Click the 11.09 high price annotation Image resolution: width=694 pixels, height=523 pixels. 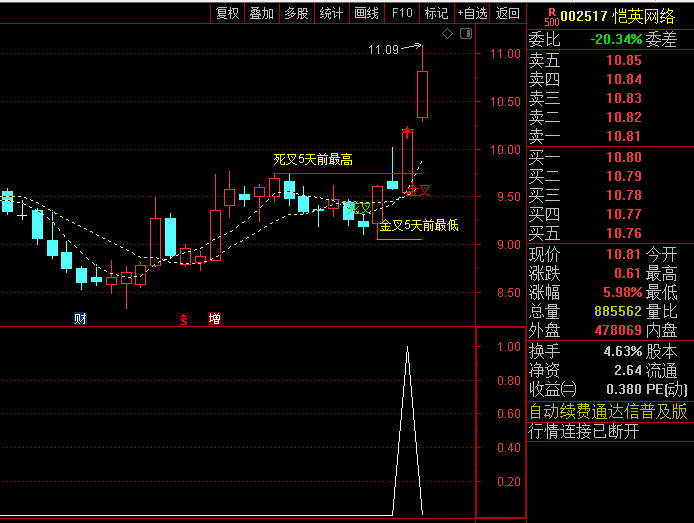(x=383, y=50)
